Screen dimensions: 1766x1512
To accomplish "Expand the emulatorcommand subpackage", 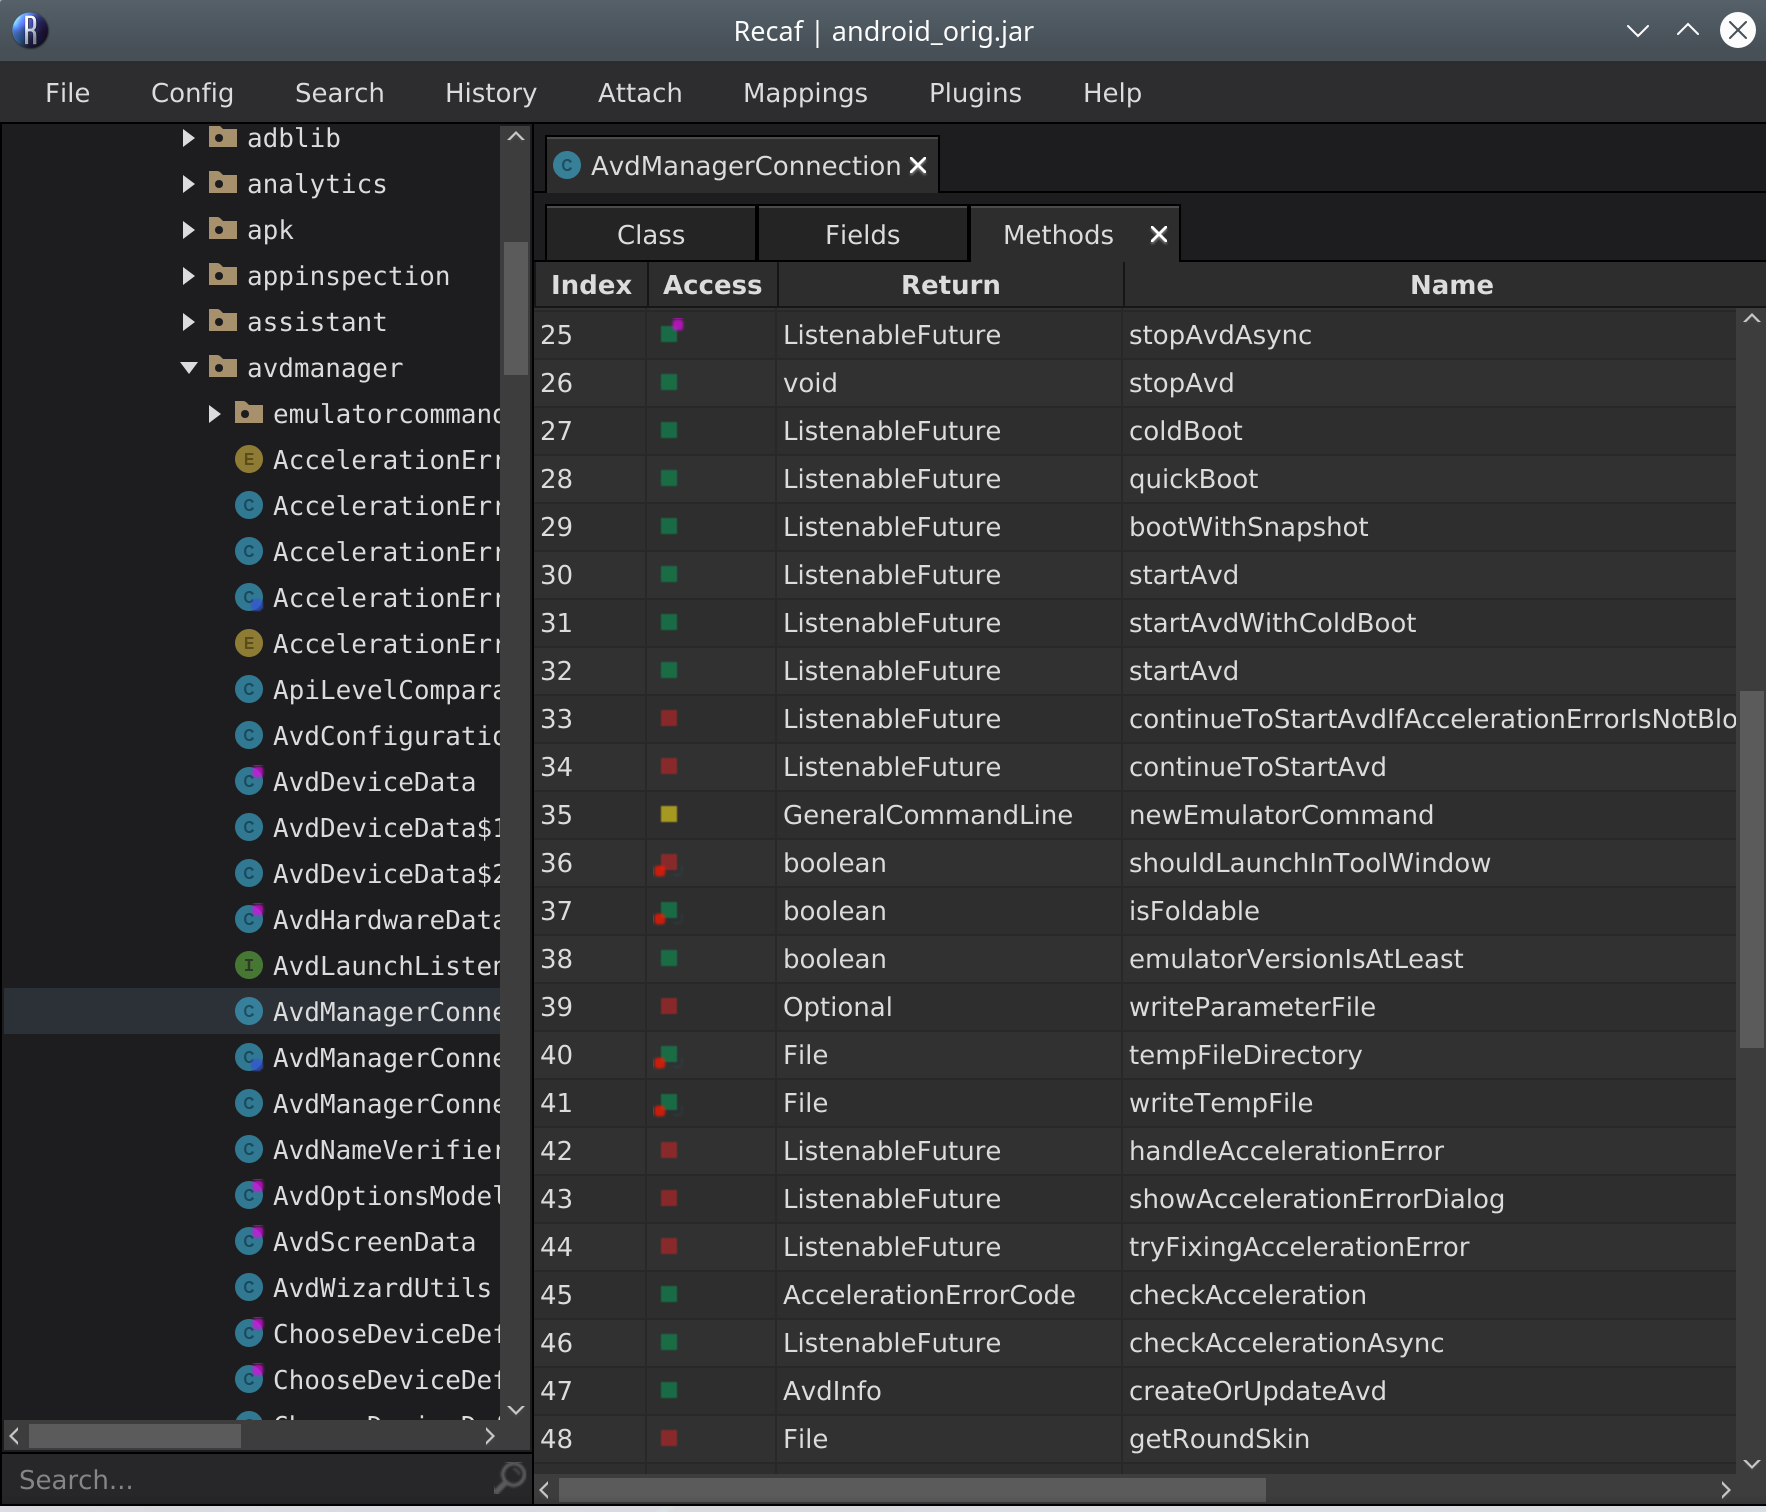I will pyautogui.click(x=214, y=414).
